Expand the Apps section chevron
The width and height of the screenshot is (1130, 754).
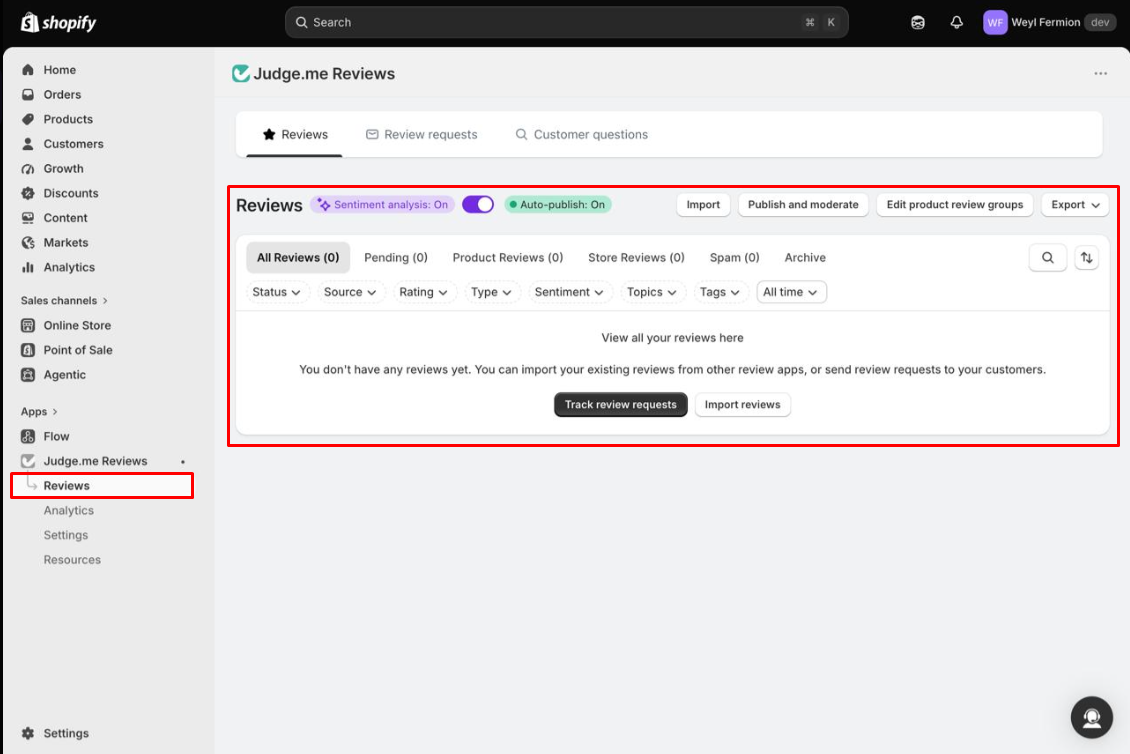pyautogui.click(x=55, y=412)
